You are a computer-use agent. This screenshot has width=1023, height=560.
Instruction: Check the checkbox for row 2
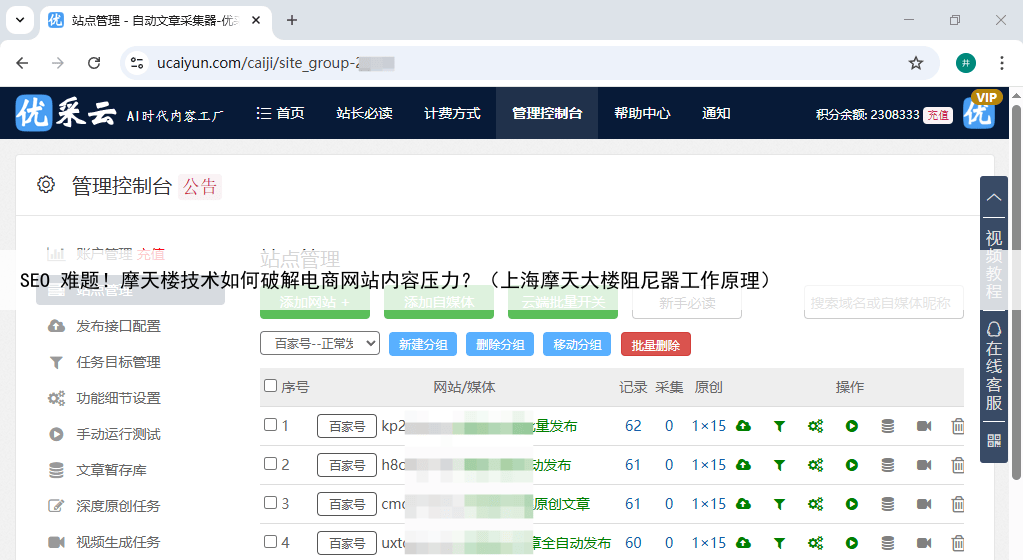(270, 464)
